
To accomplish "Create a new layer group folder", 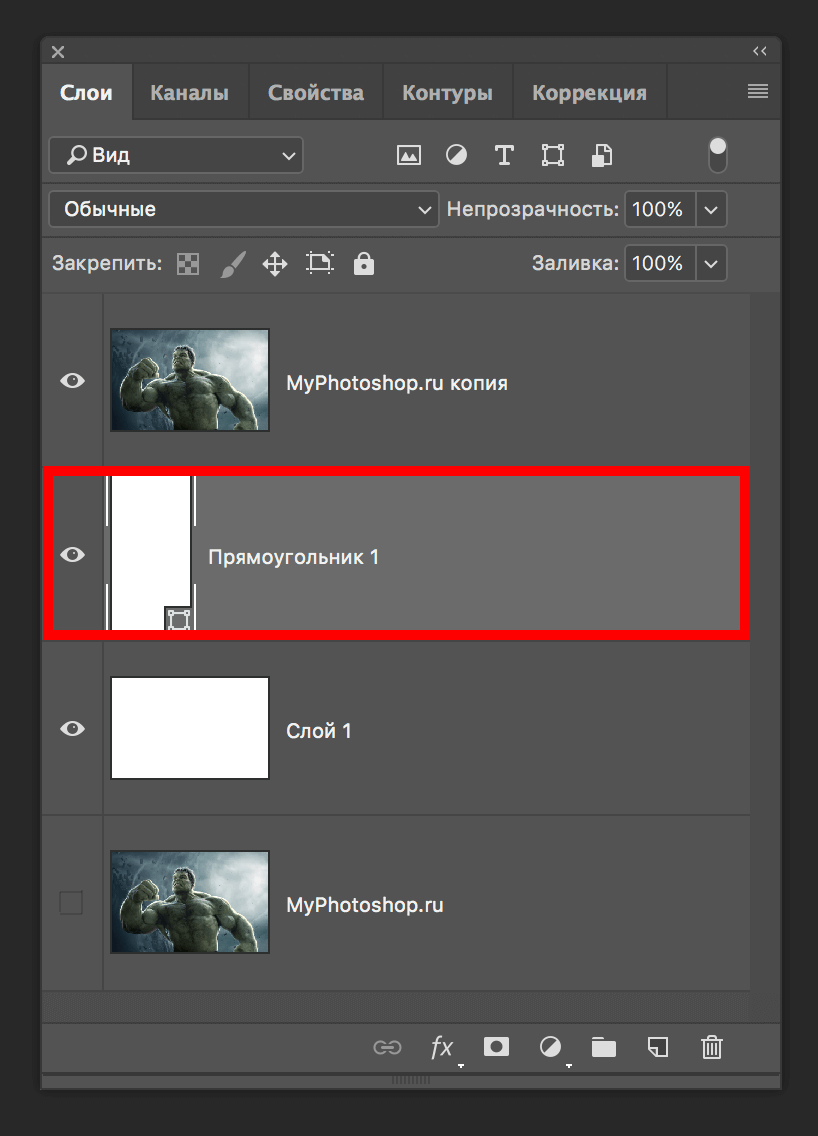I will click(x=603, y=1047).
